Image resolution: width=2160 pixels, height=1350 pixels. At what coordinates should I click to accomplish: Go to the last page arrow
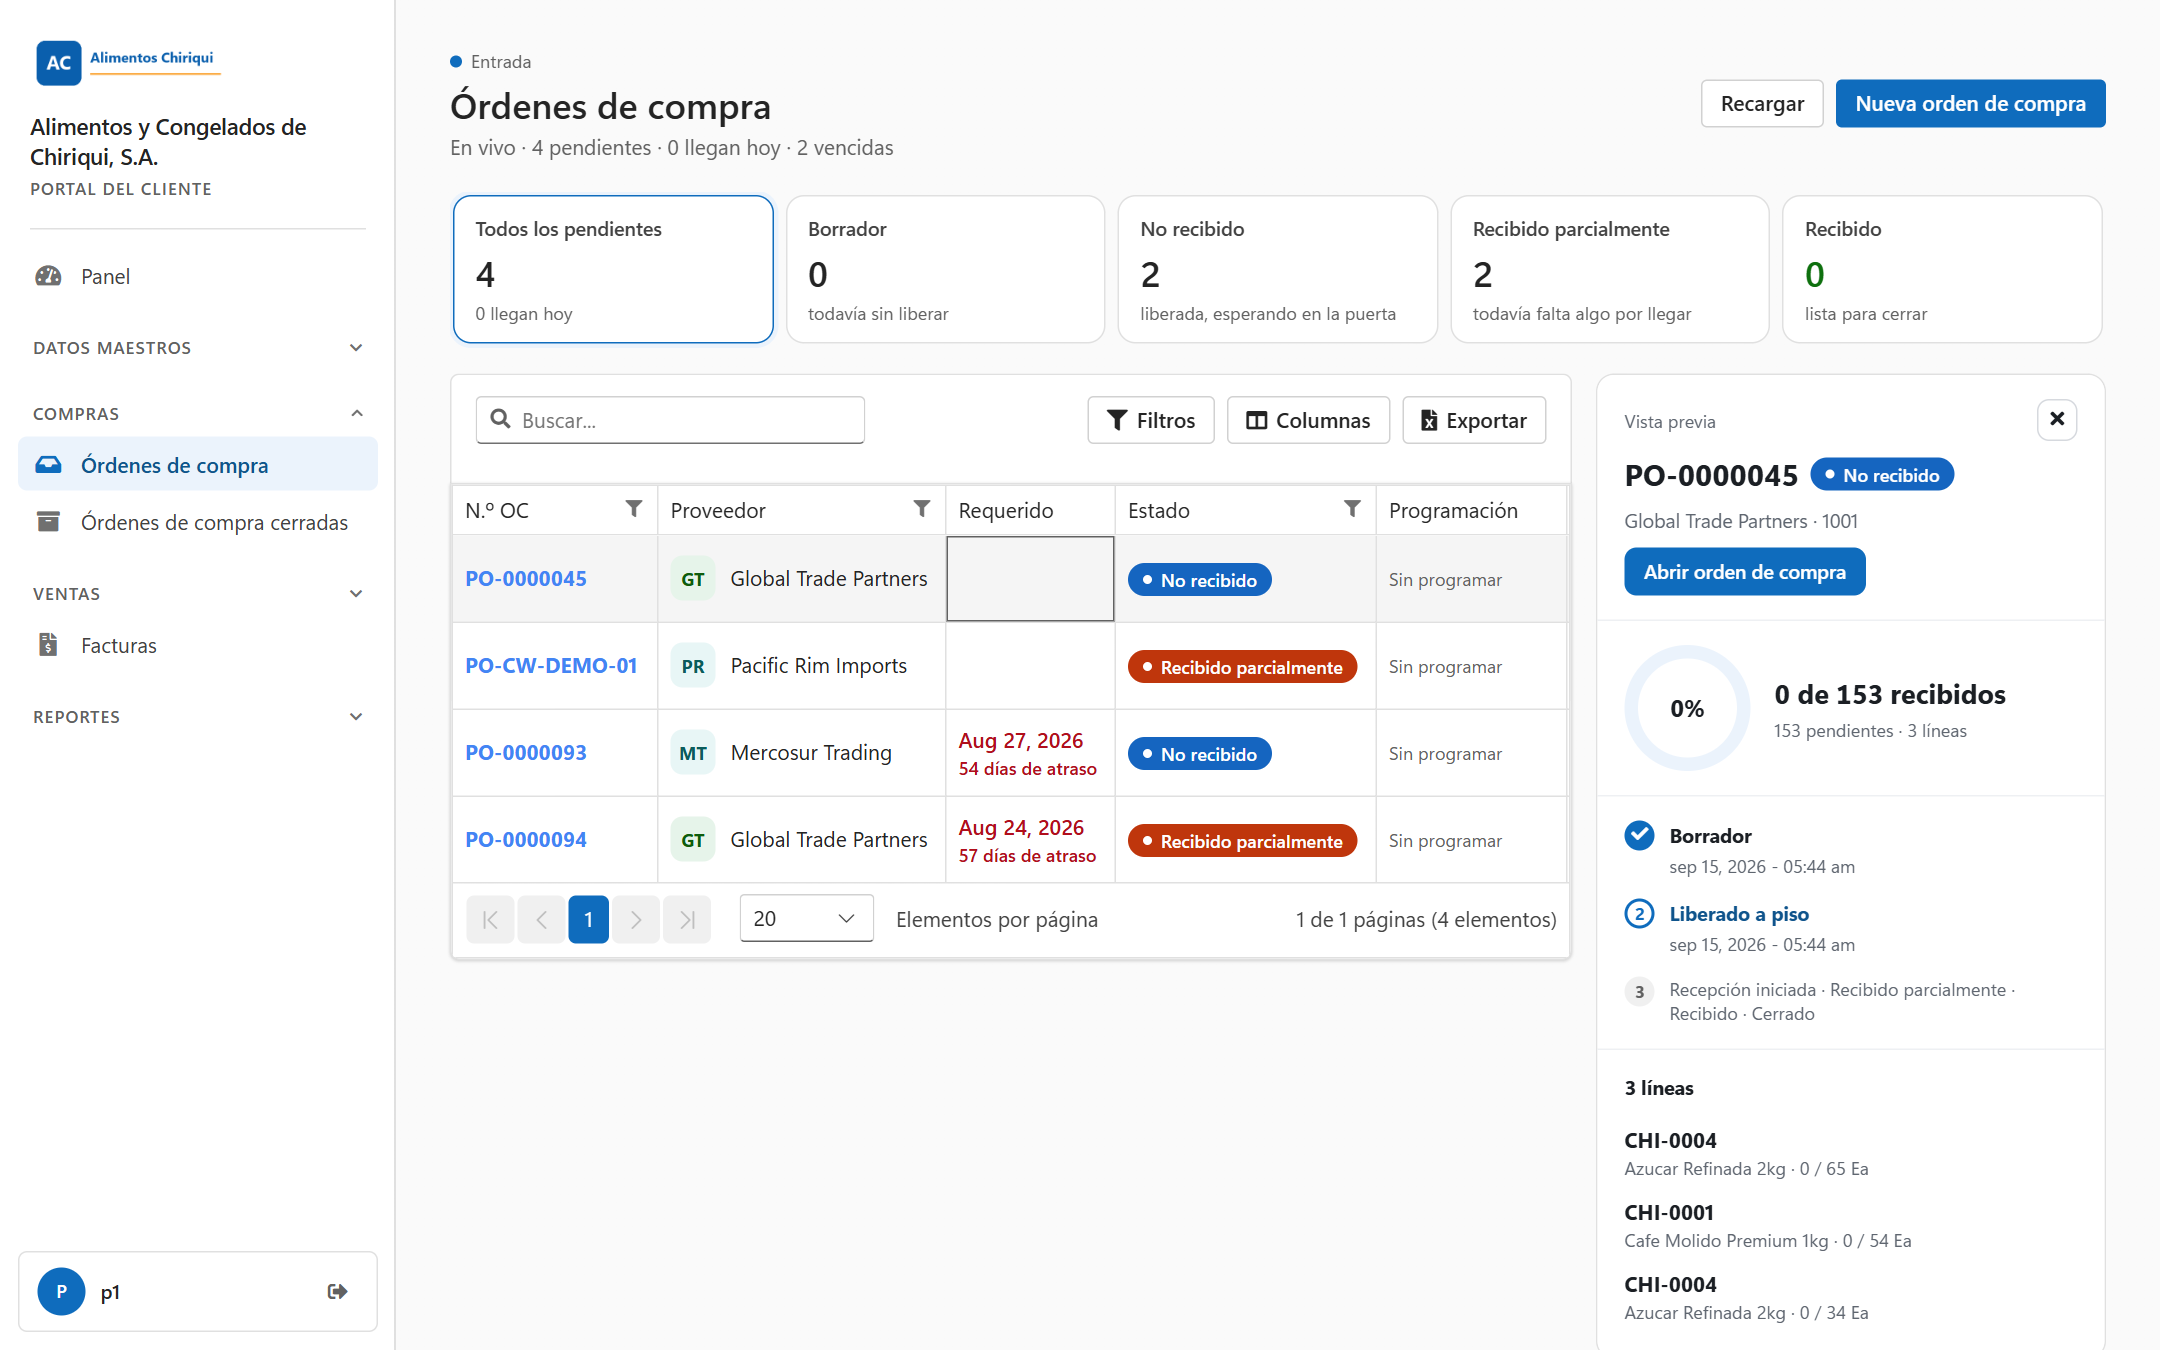(x=687, y=919)
